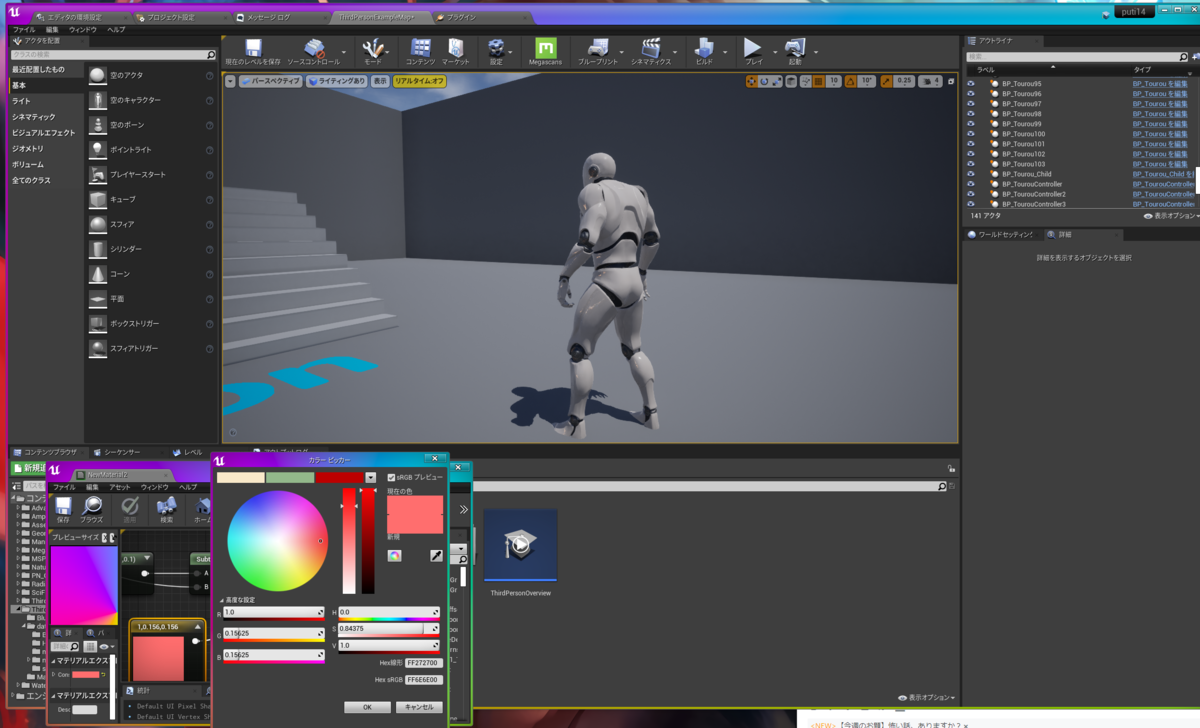
Task: Open Perspective (パースペクティブ) view mode dropdown
Action: click(x=270, y=81)
